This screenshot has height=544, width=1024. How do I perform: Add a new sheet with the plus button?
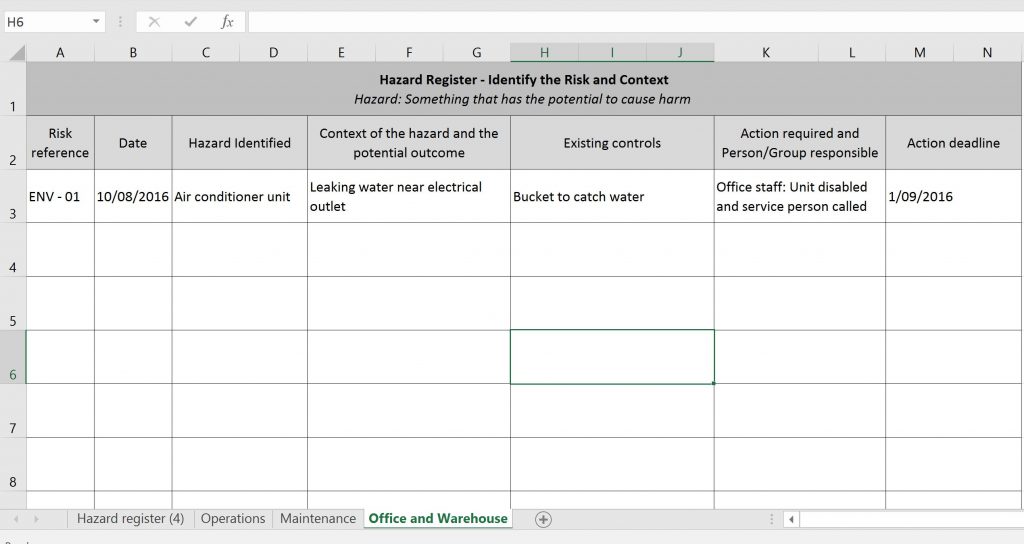543,519
